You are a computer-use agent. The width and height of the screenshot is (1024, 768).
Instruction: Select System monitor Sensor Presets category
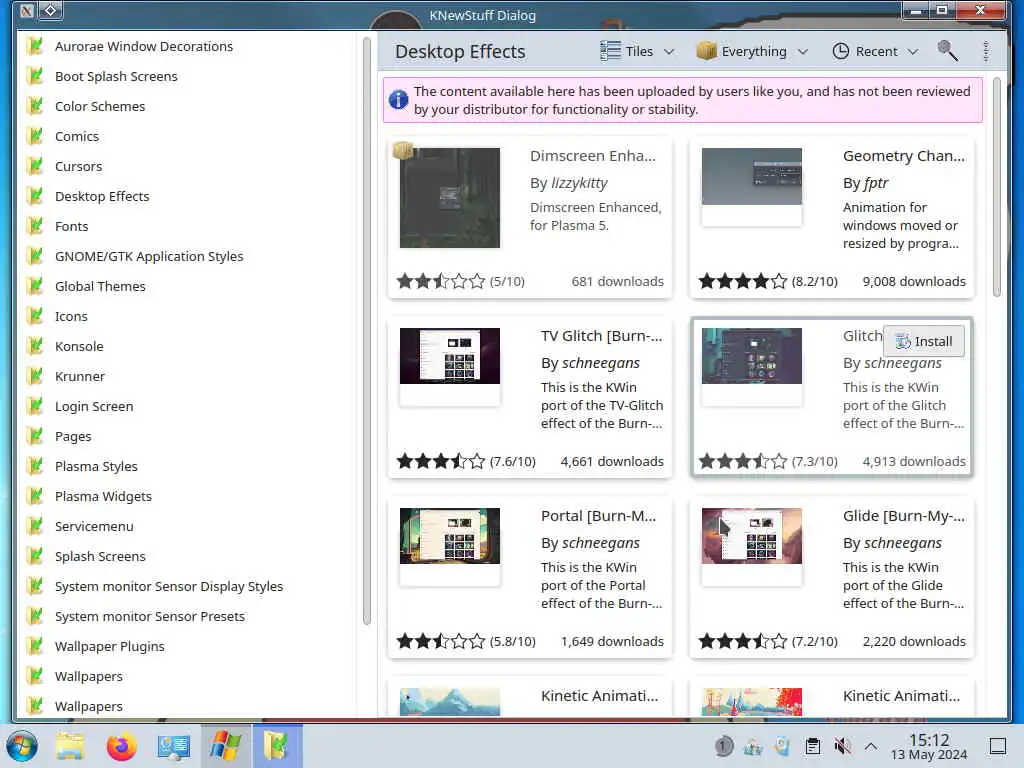(x=188, y=617)
